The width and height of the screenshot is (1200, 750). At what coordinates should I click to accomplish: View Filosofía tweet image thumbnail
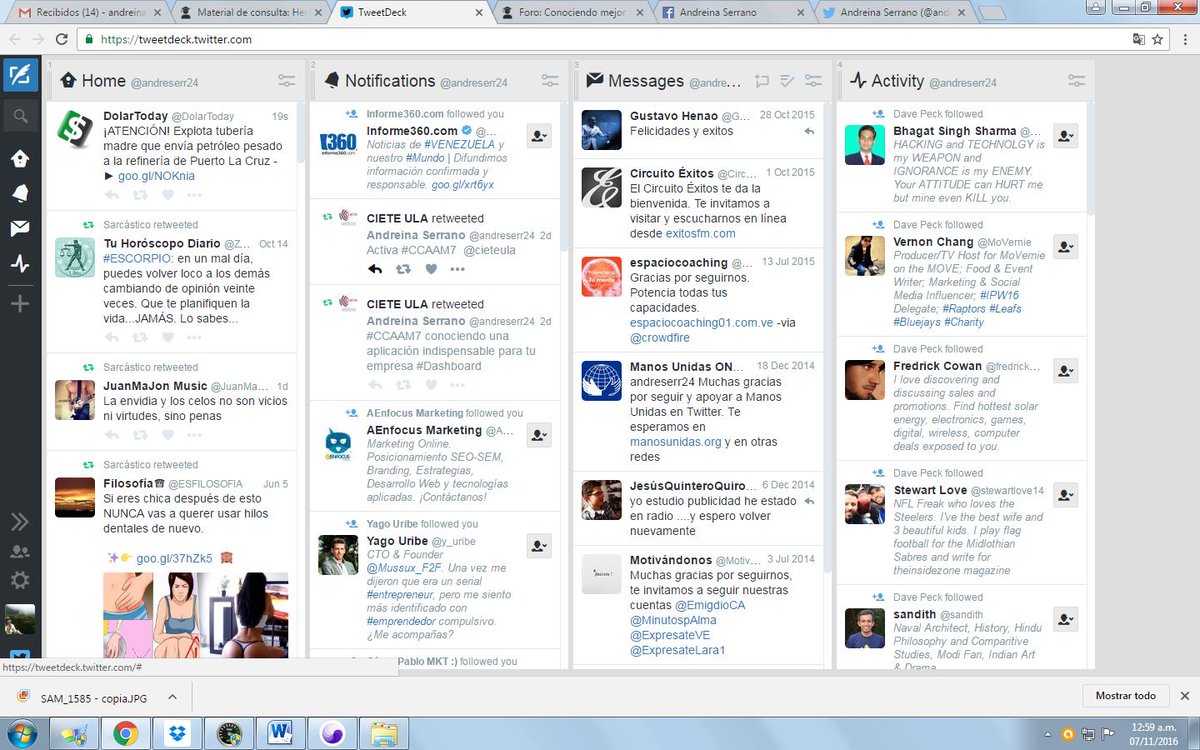pyautogui.click(x=195, y=614)
